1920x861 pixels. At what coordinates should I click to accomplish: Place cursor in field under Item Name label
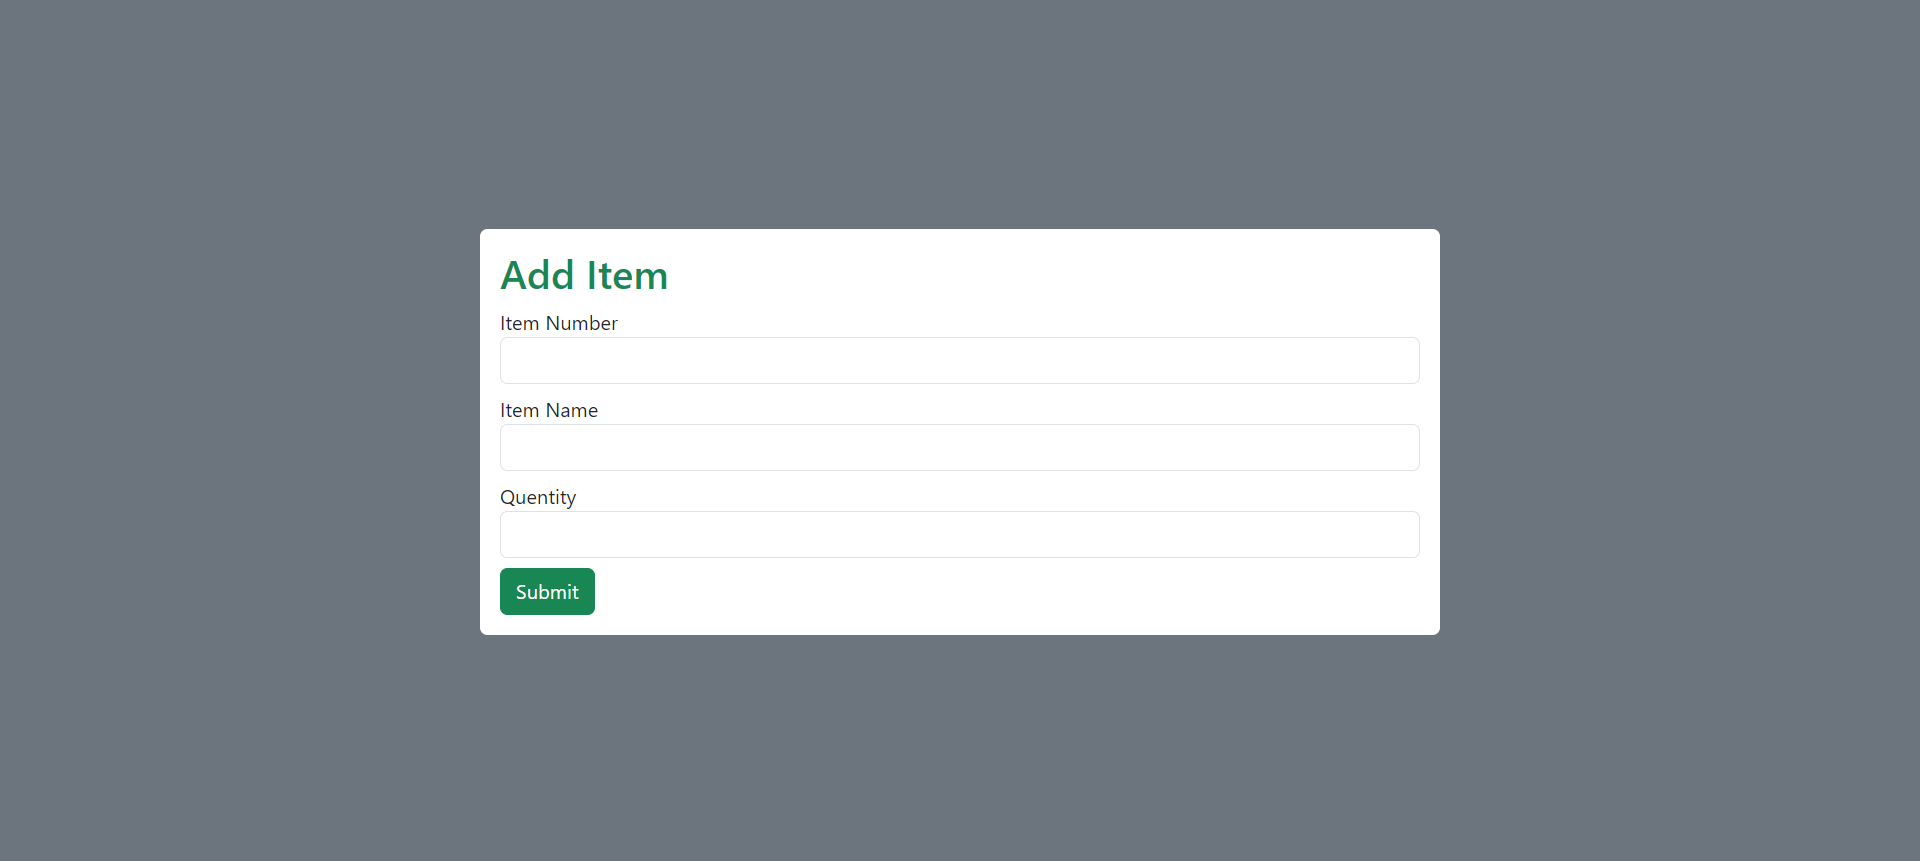[960, 447]
